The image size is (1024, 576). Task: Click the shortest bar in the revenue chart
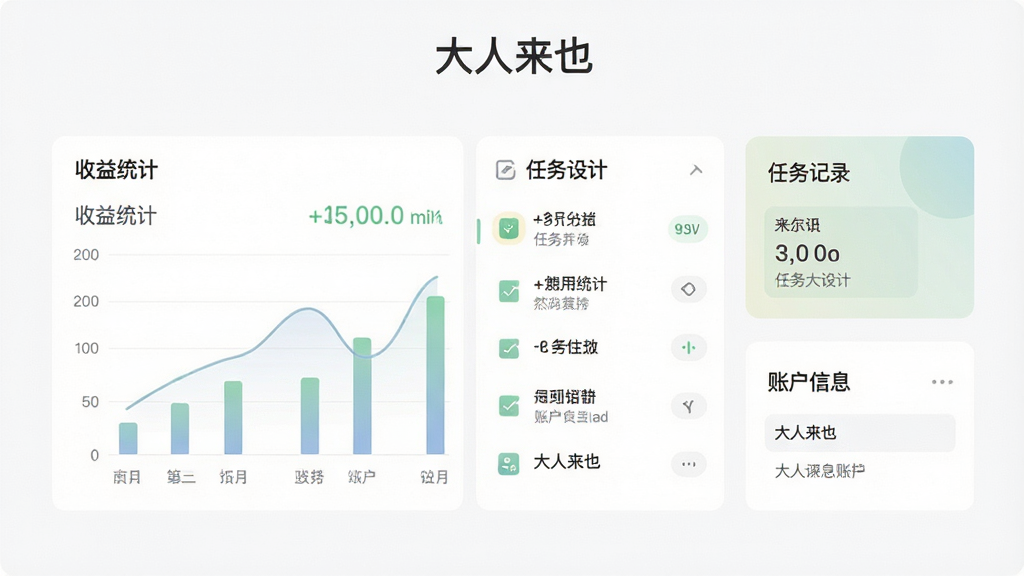pos(128,438)
